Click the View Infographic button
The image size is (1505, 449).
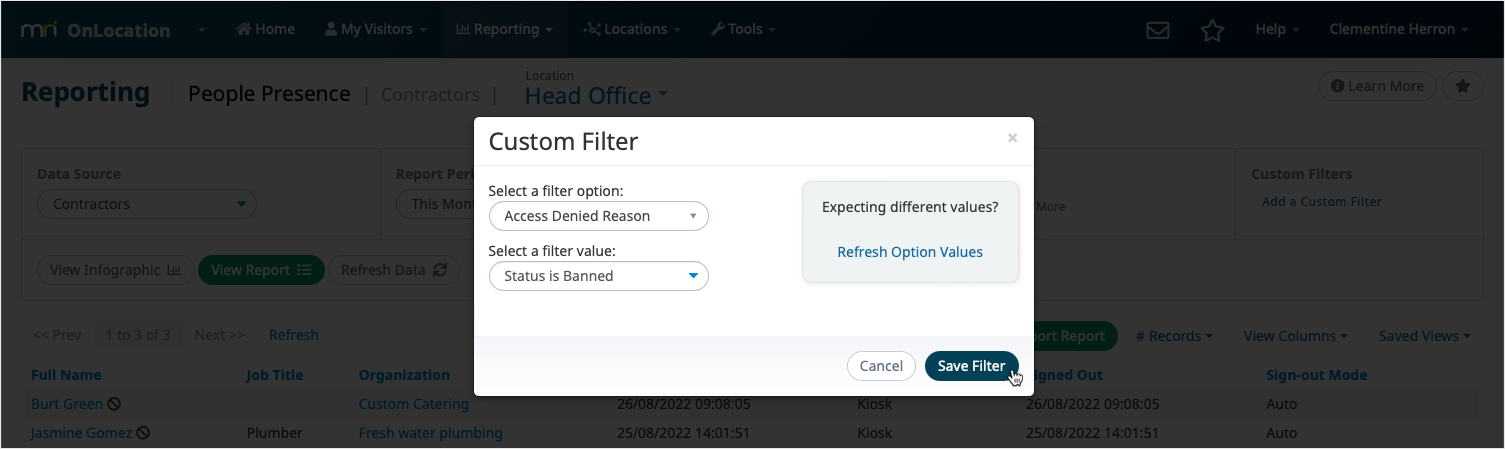115,270
